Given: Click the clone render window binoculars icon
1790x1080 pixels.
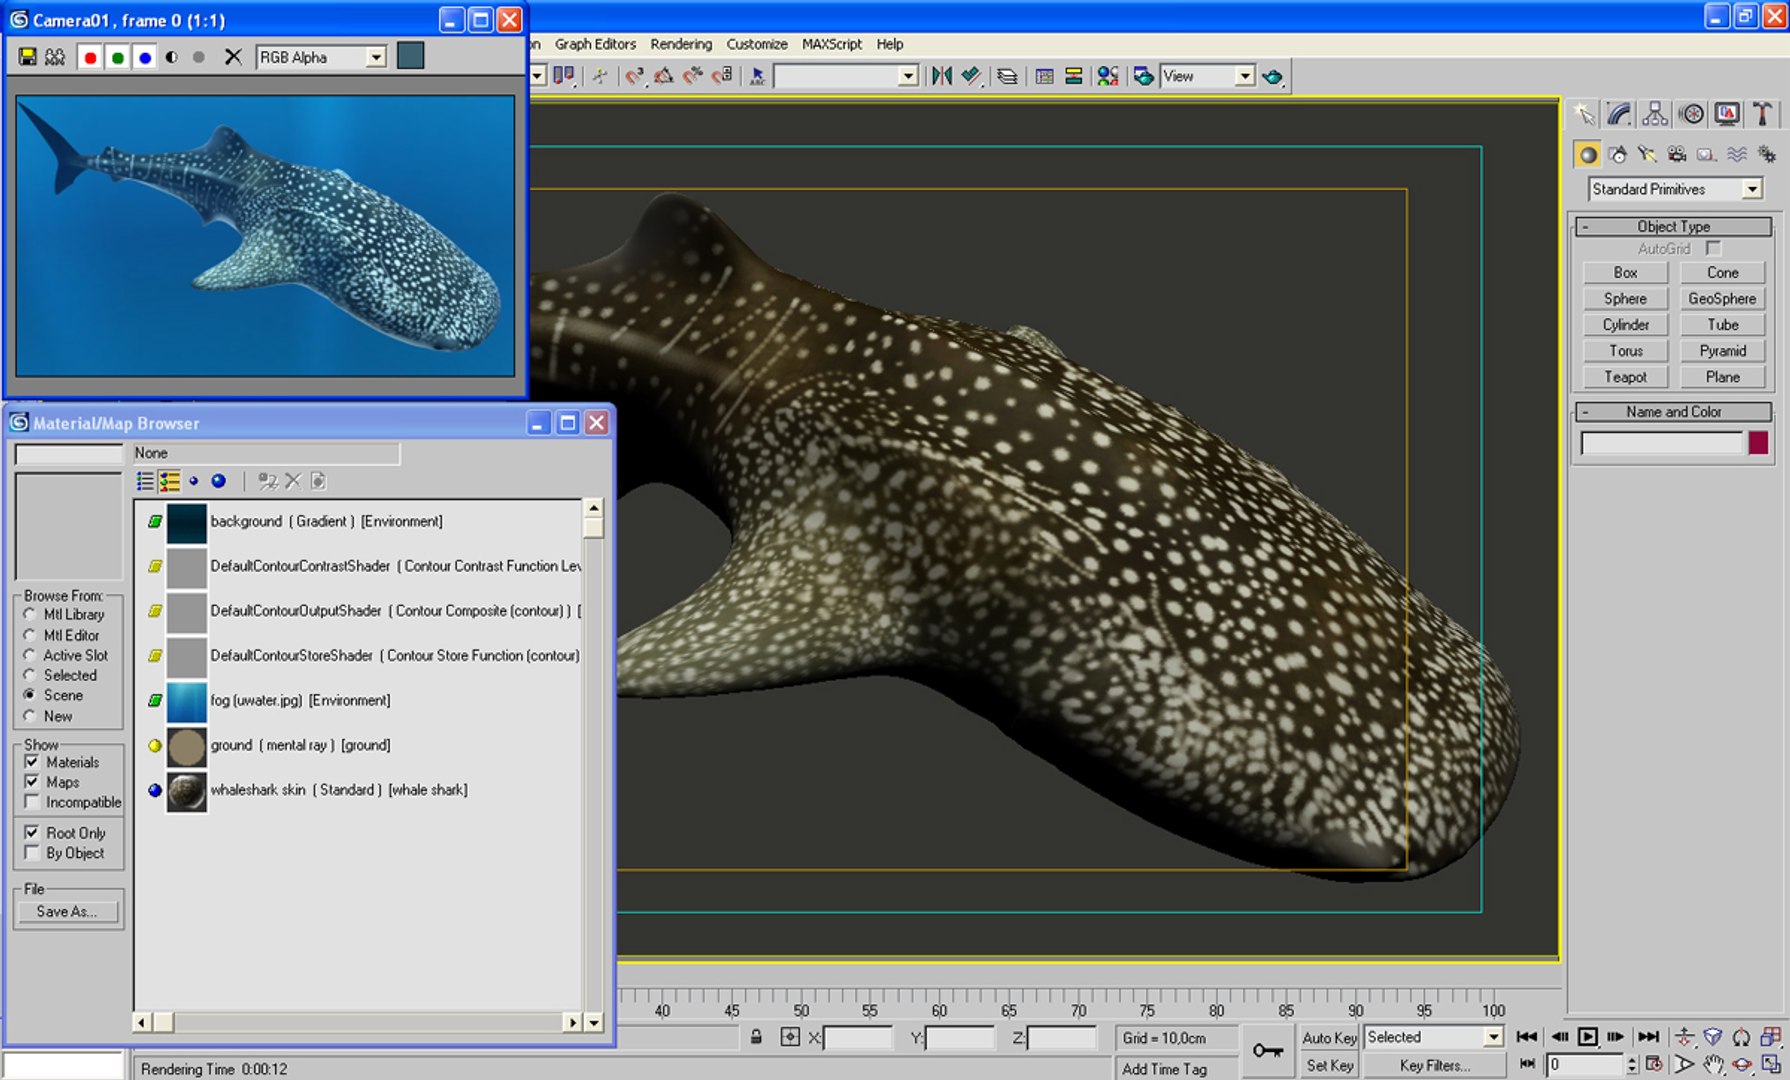Looking at the screenshot, I should [x=55, y=57].
